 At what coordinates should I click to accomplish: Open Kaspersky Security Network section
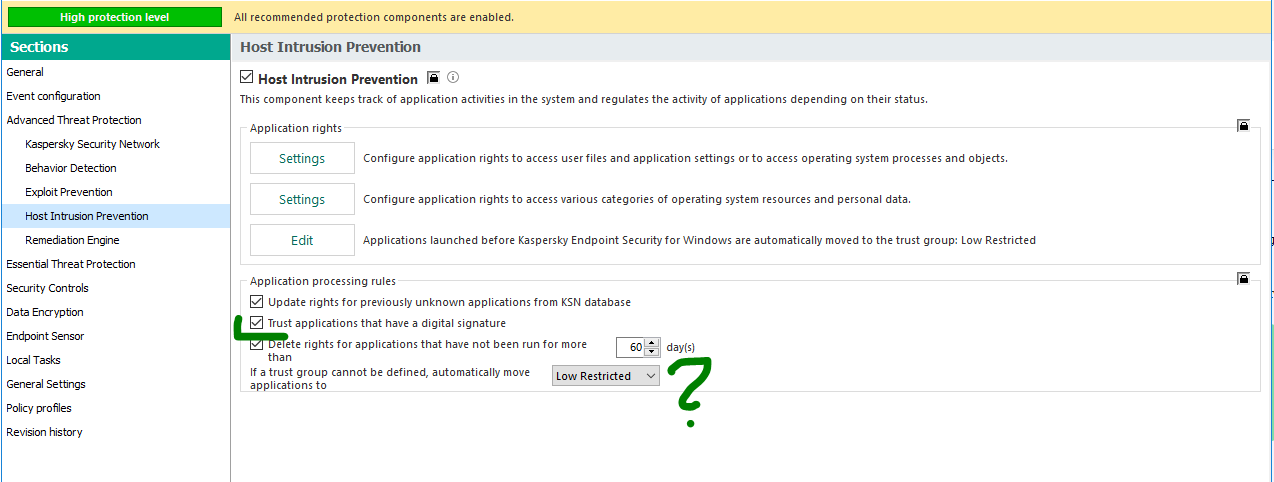92,144
